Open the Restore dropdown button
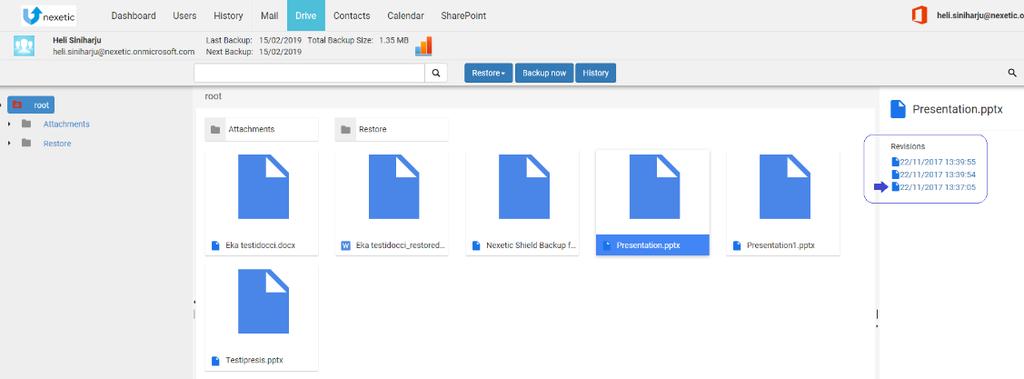 (488, 73)
